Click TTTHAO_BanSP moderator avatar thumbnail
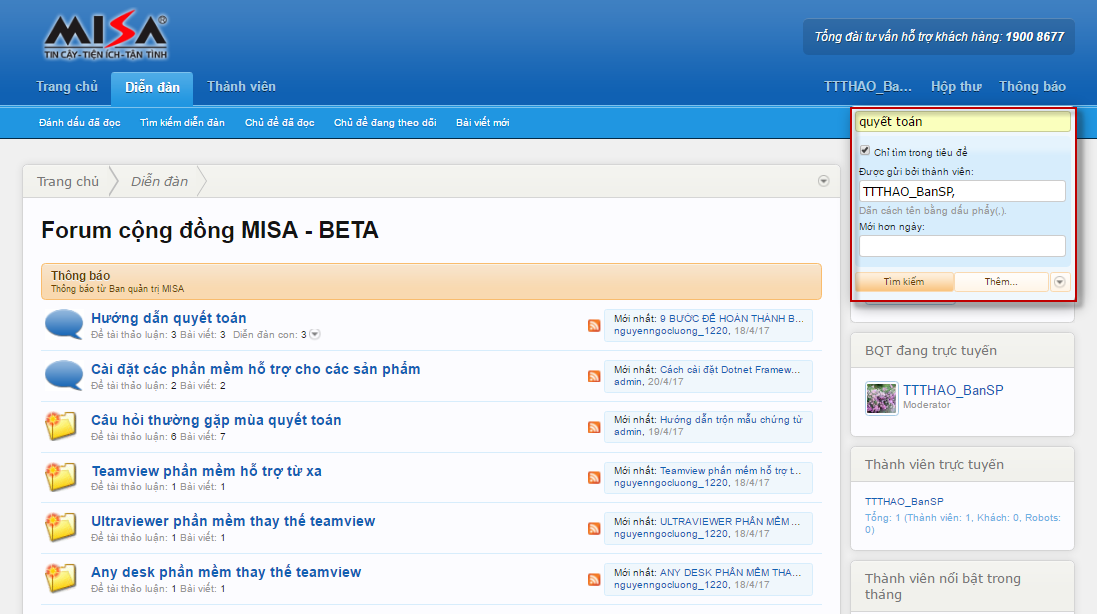 tap(881, 398)
